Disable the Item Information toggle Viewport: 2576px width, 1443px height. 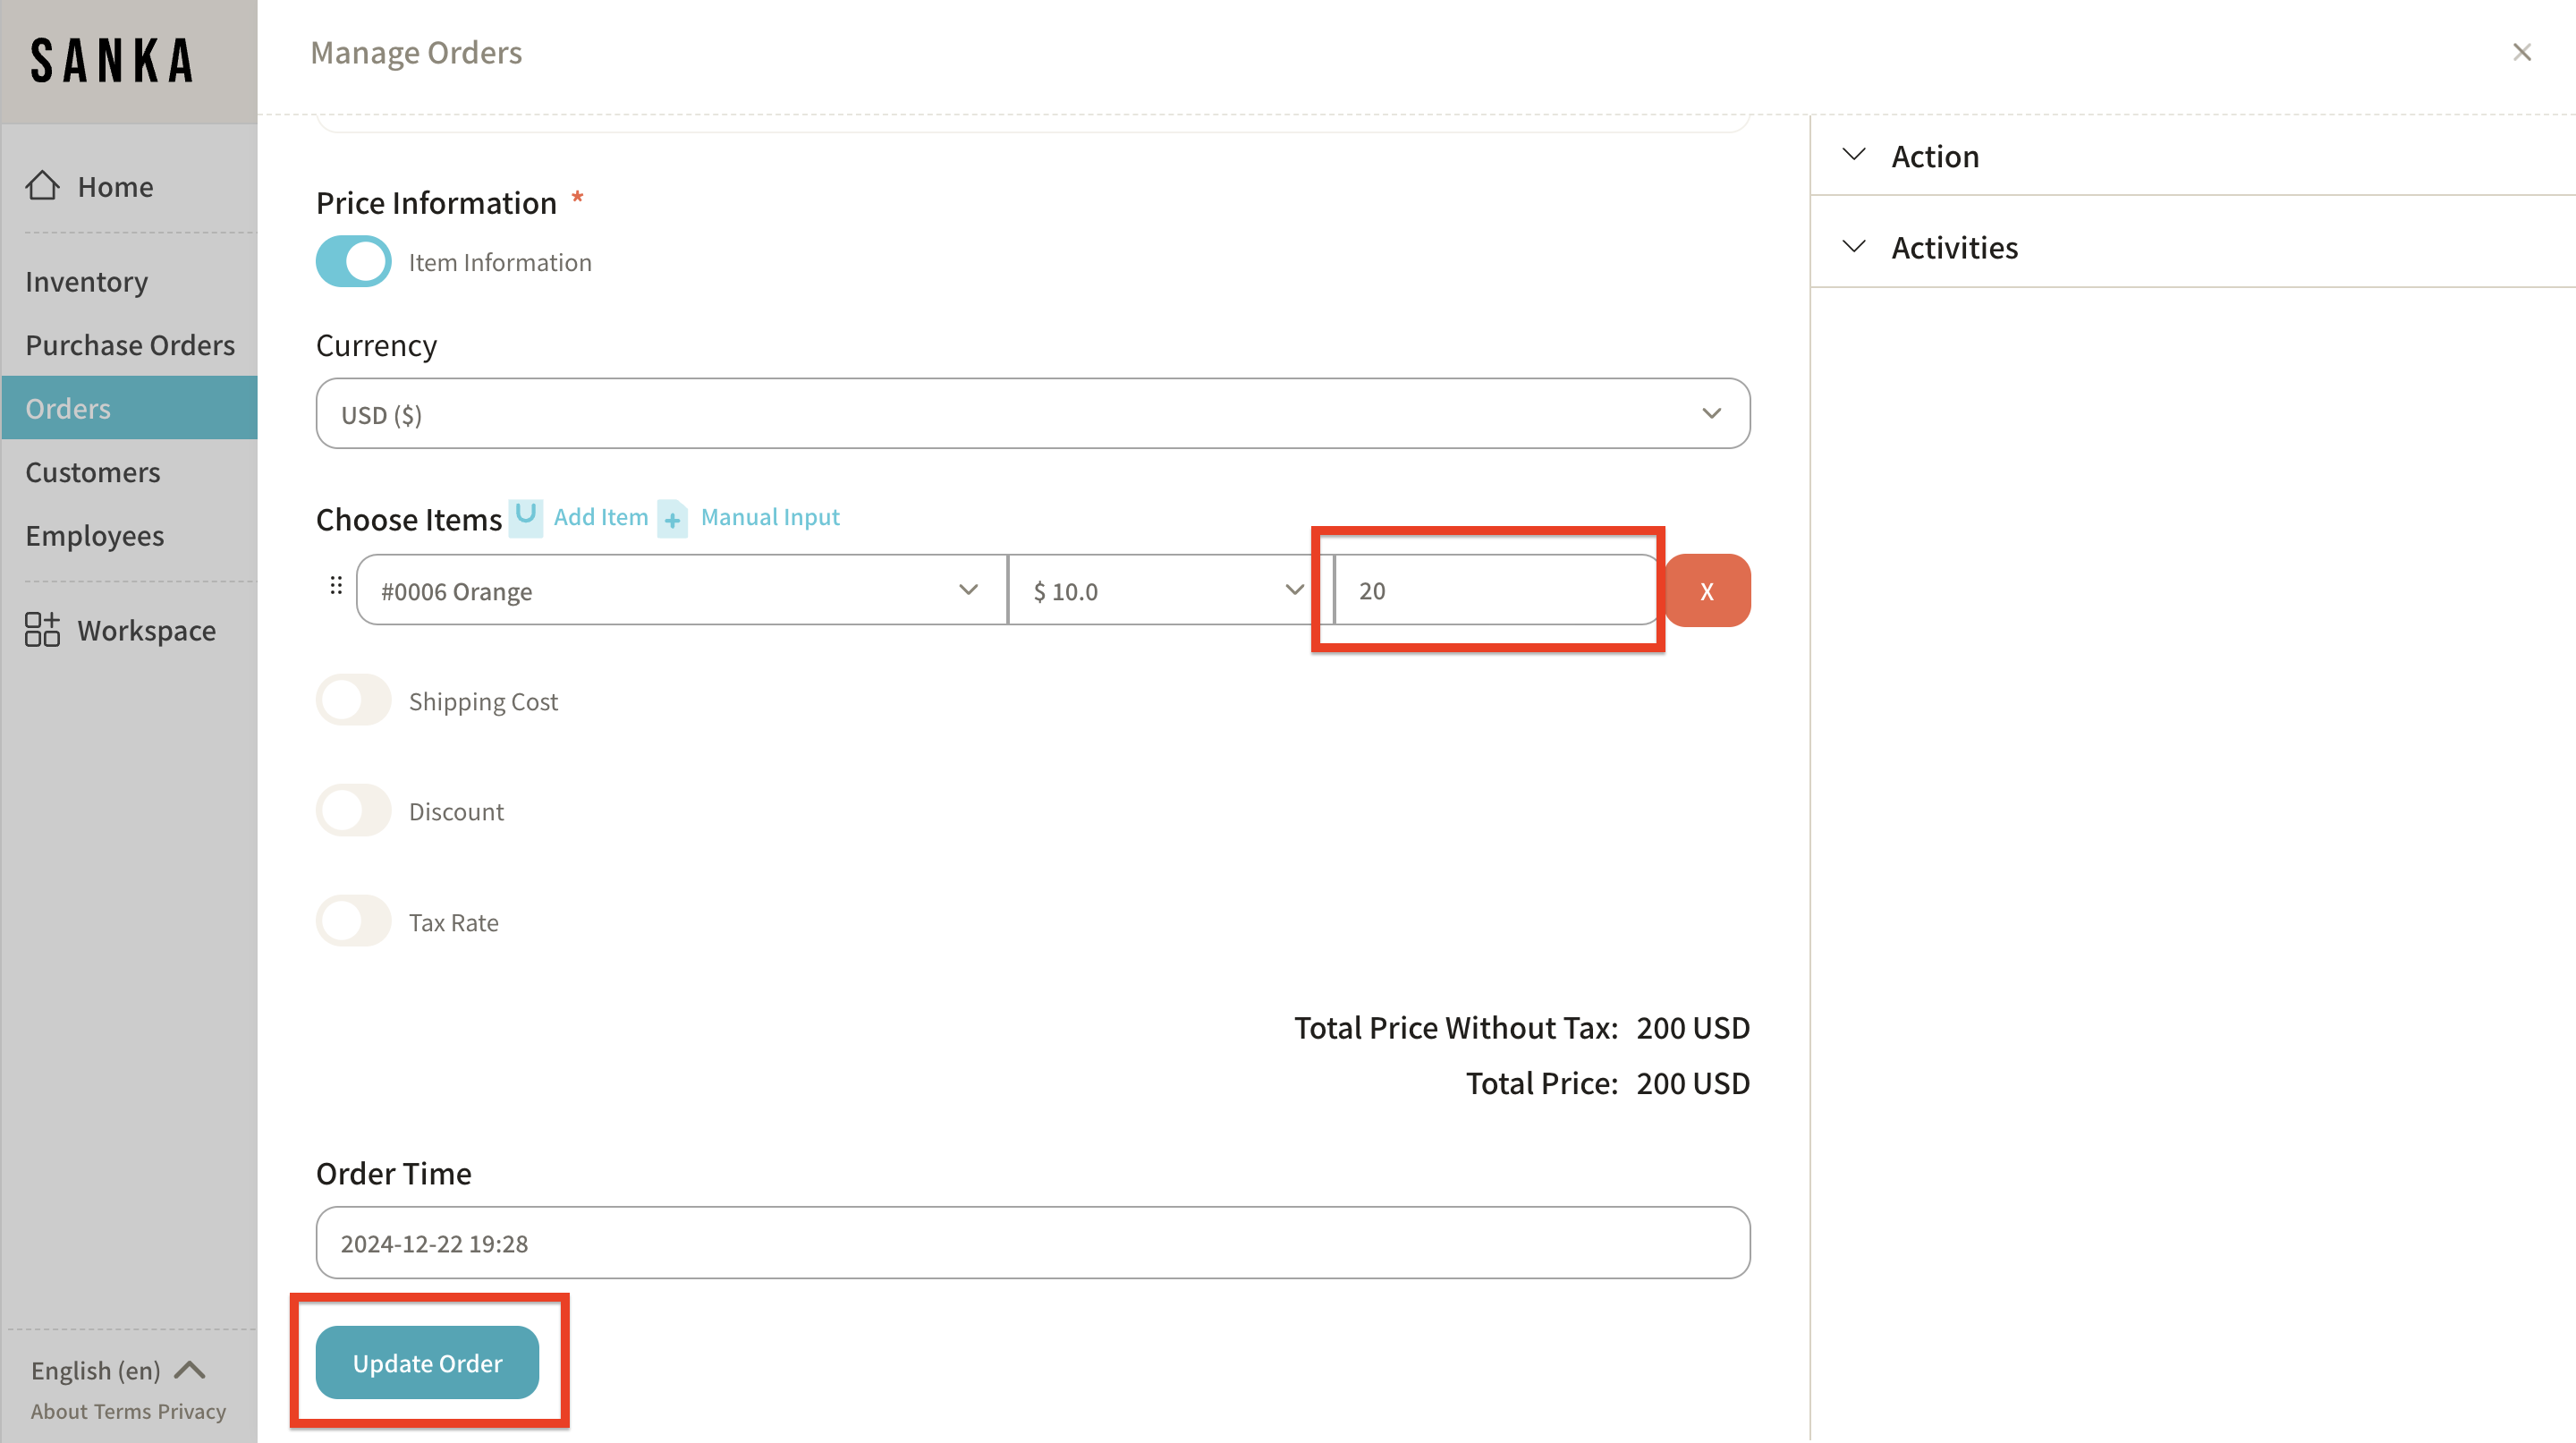click(x=354, y=262)
